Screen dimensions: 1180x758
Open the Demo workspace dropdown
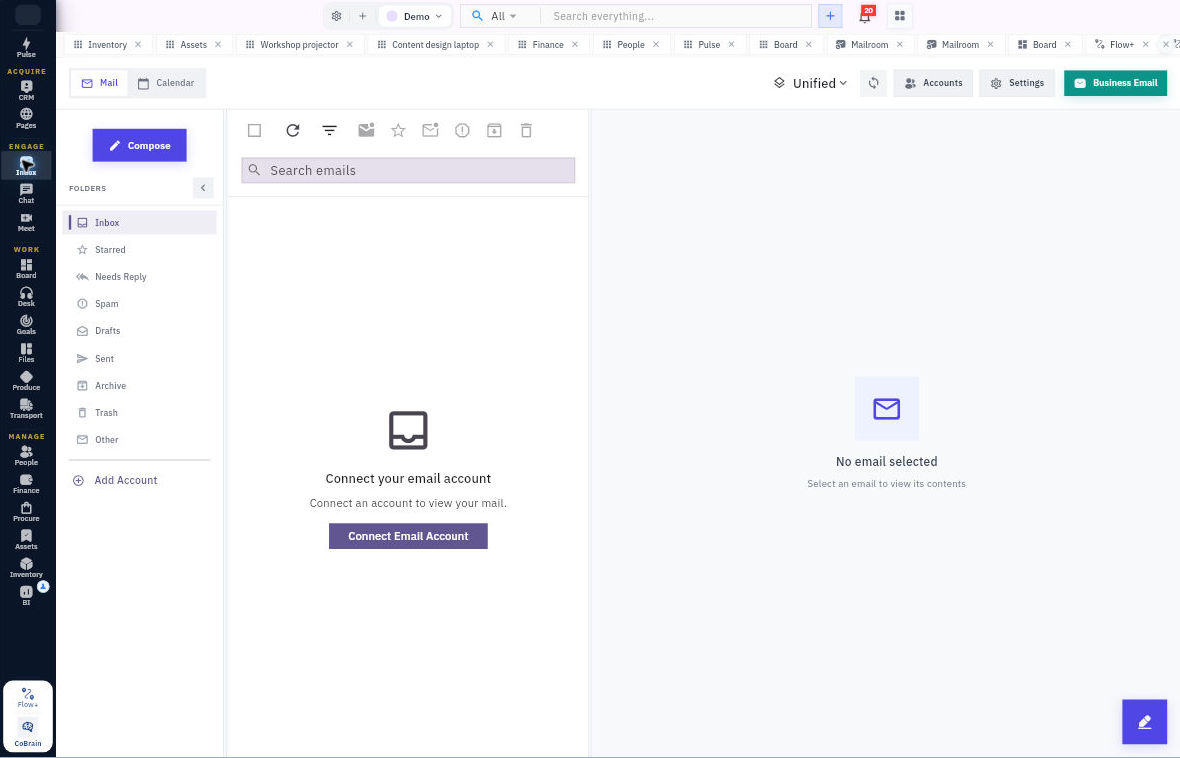coord(415,16)
